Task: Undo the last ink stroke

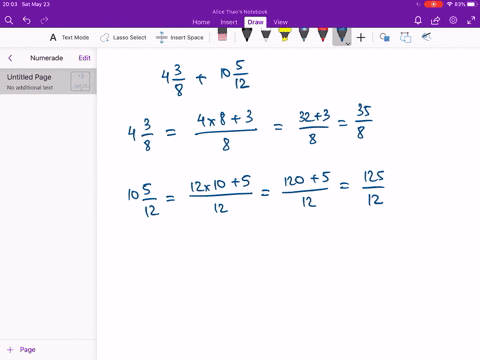Action: click(27, 21)
